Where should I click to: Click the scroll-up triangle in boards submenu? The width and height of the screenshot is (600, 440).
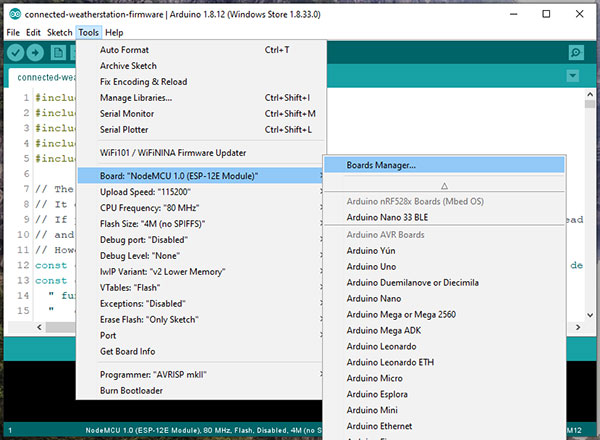(x=445, y=185)
